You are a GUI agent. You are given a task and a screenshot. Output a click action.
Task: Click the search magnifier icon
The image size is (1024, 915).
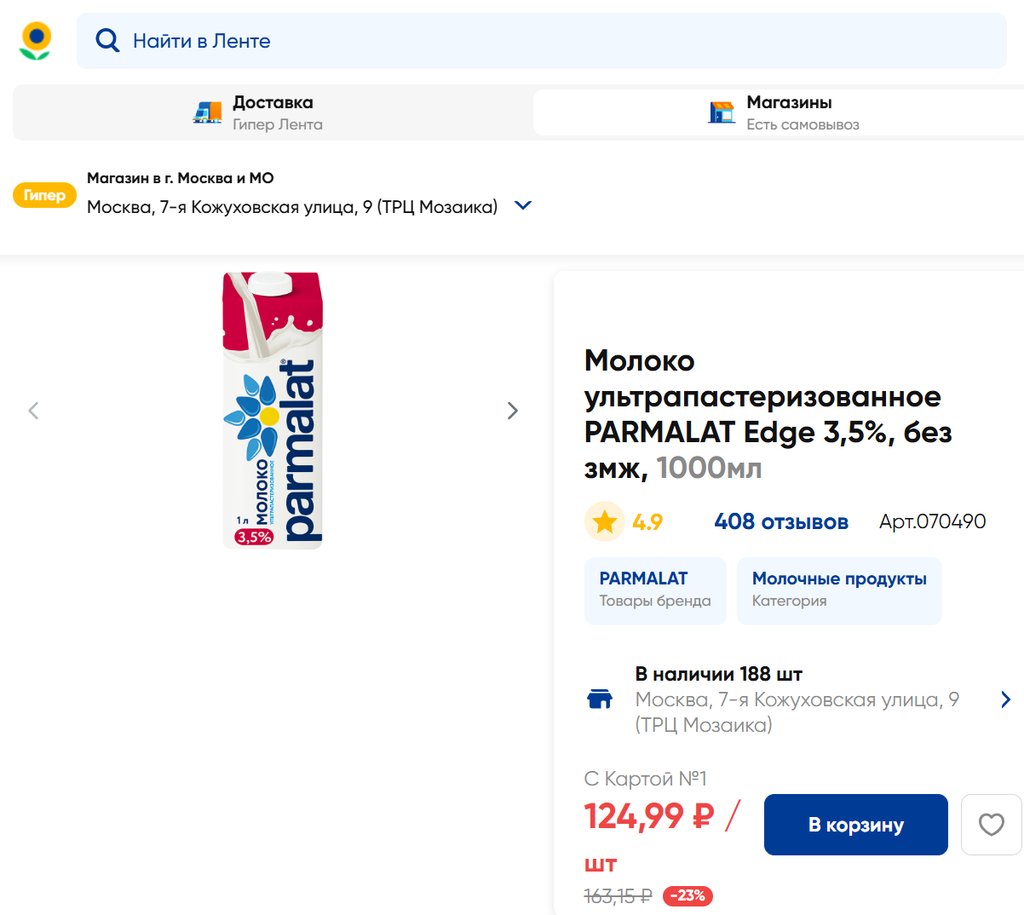(107, 40)
